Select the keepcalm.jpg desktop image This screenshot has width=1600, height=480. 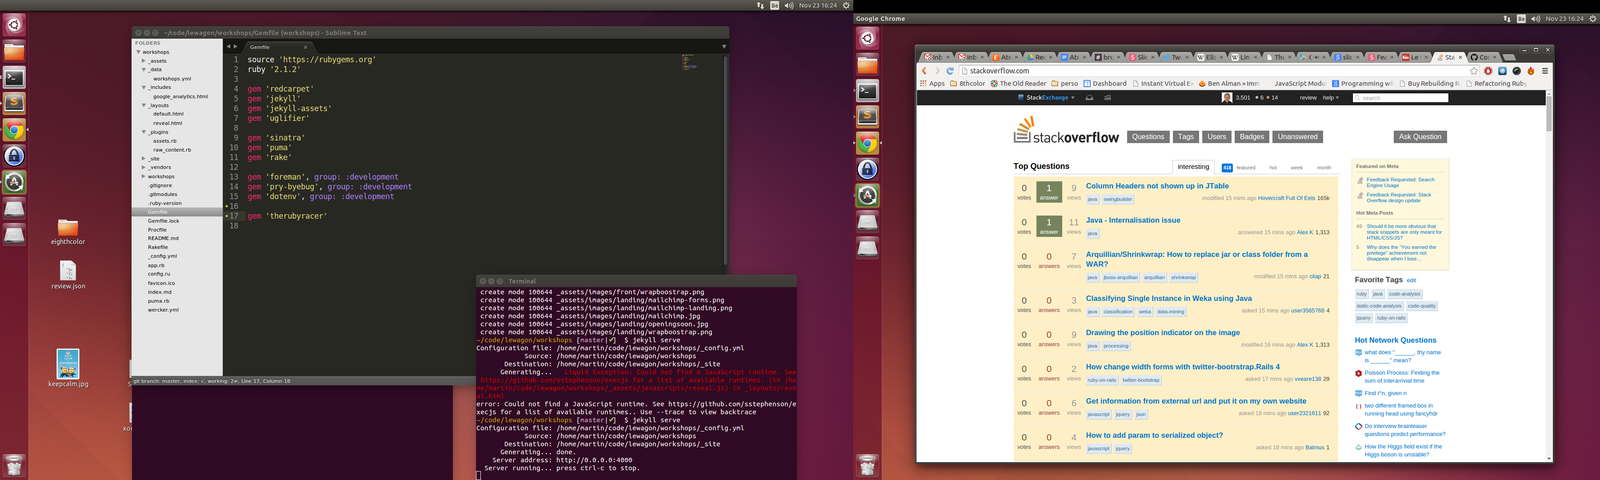coord(68,368)
